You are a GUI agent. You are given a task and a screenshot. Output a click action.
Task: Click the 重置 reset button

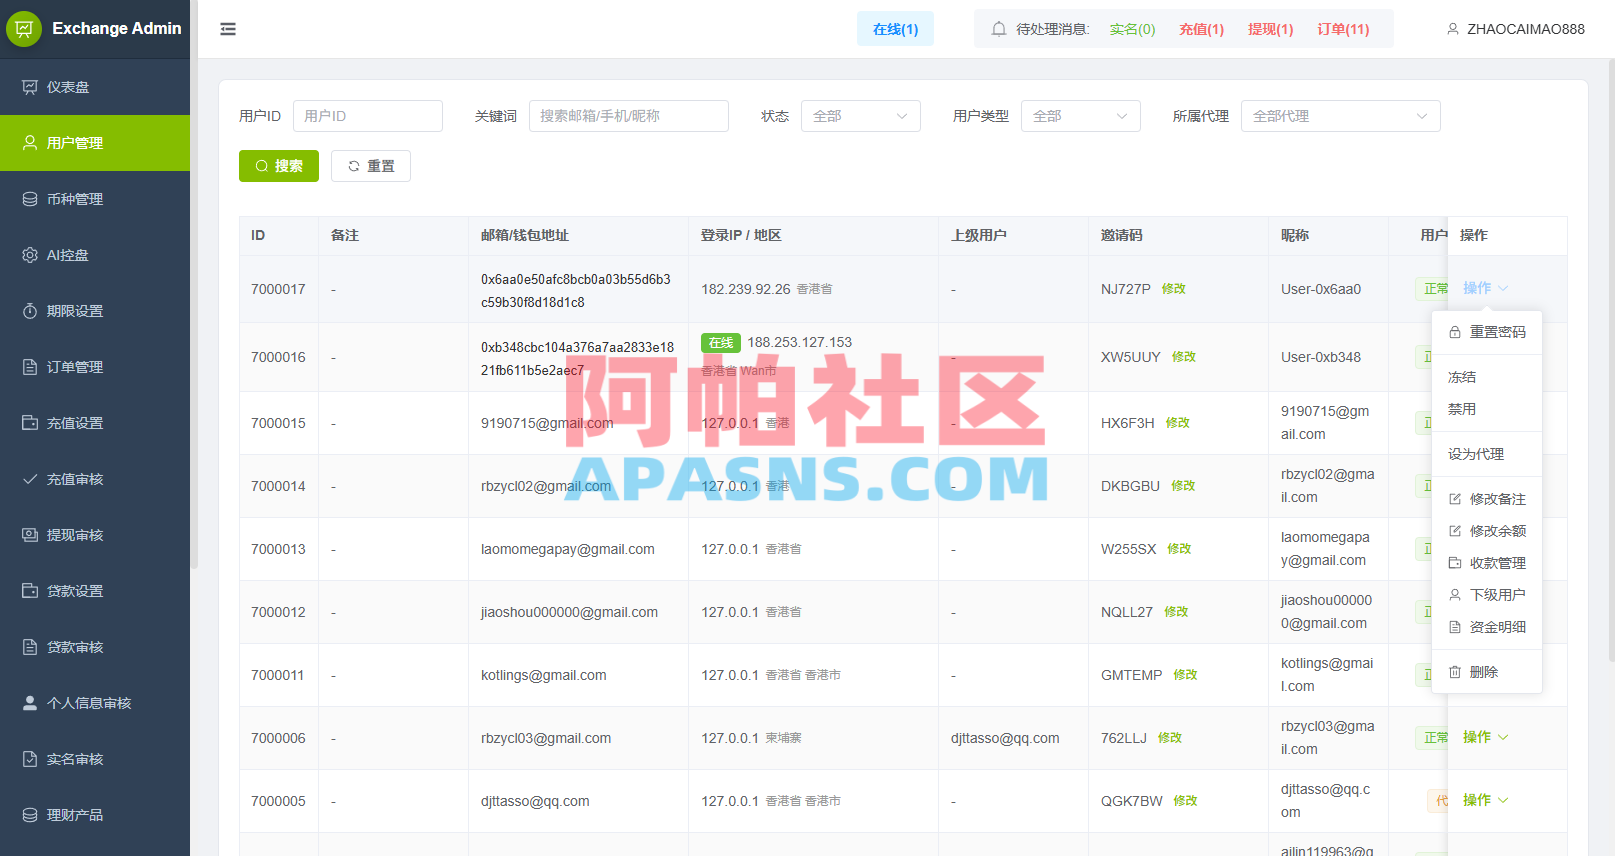371,166
